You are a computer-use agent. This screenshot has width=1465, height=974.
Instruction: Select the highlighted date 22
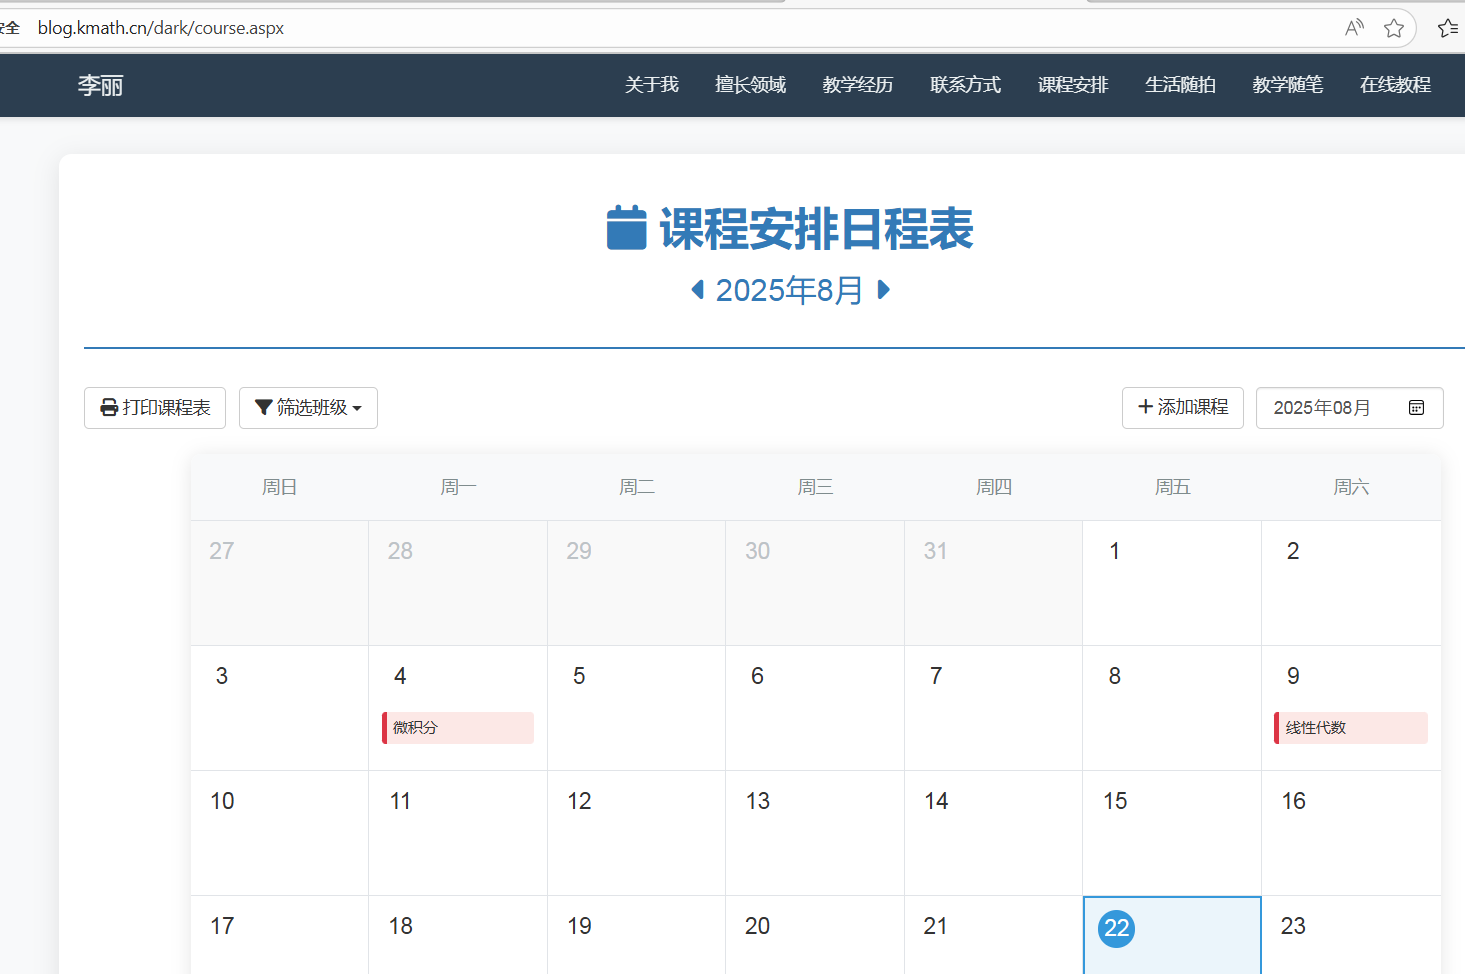point(1117,928)
